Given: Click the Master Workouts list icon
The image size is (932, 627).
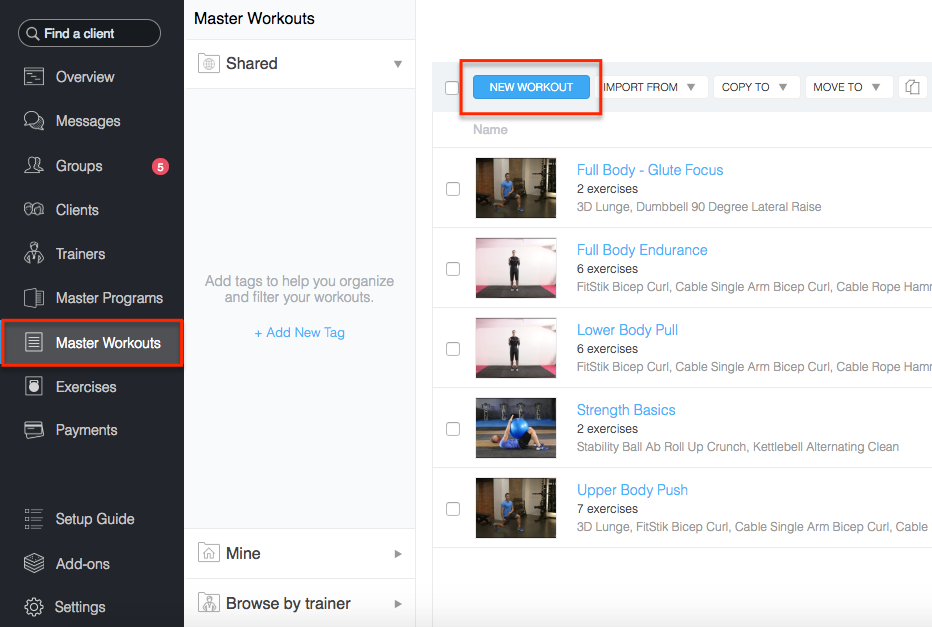Looking at the screenshot, I should (x=34, y=342).
